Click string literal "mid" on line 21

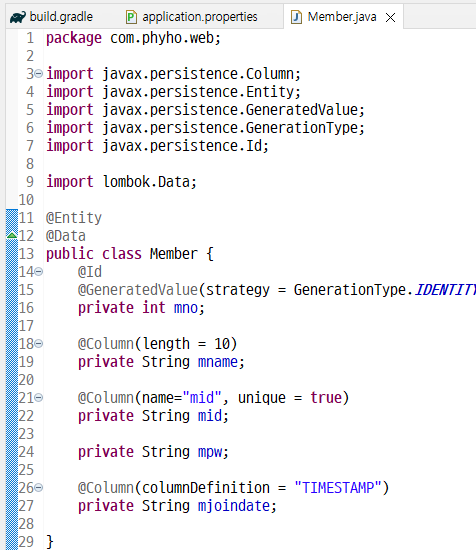(x=202, y=398)
